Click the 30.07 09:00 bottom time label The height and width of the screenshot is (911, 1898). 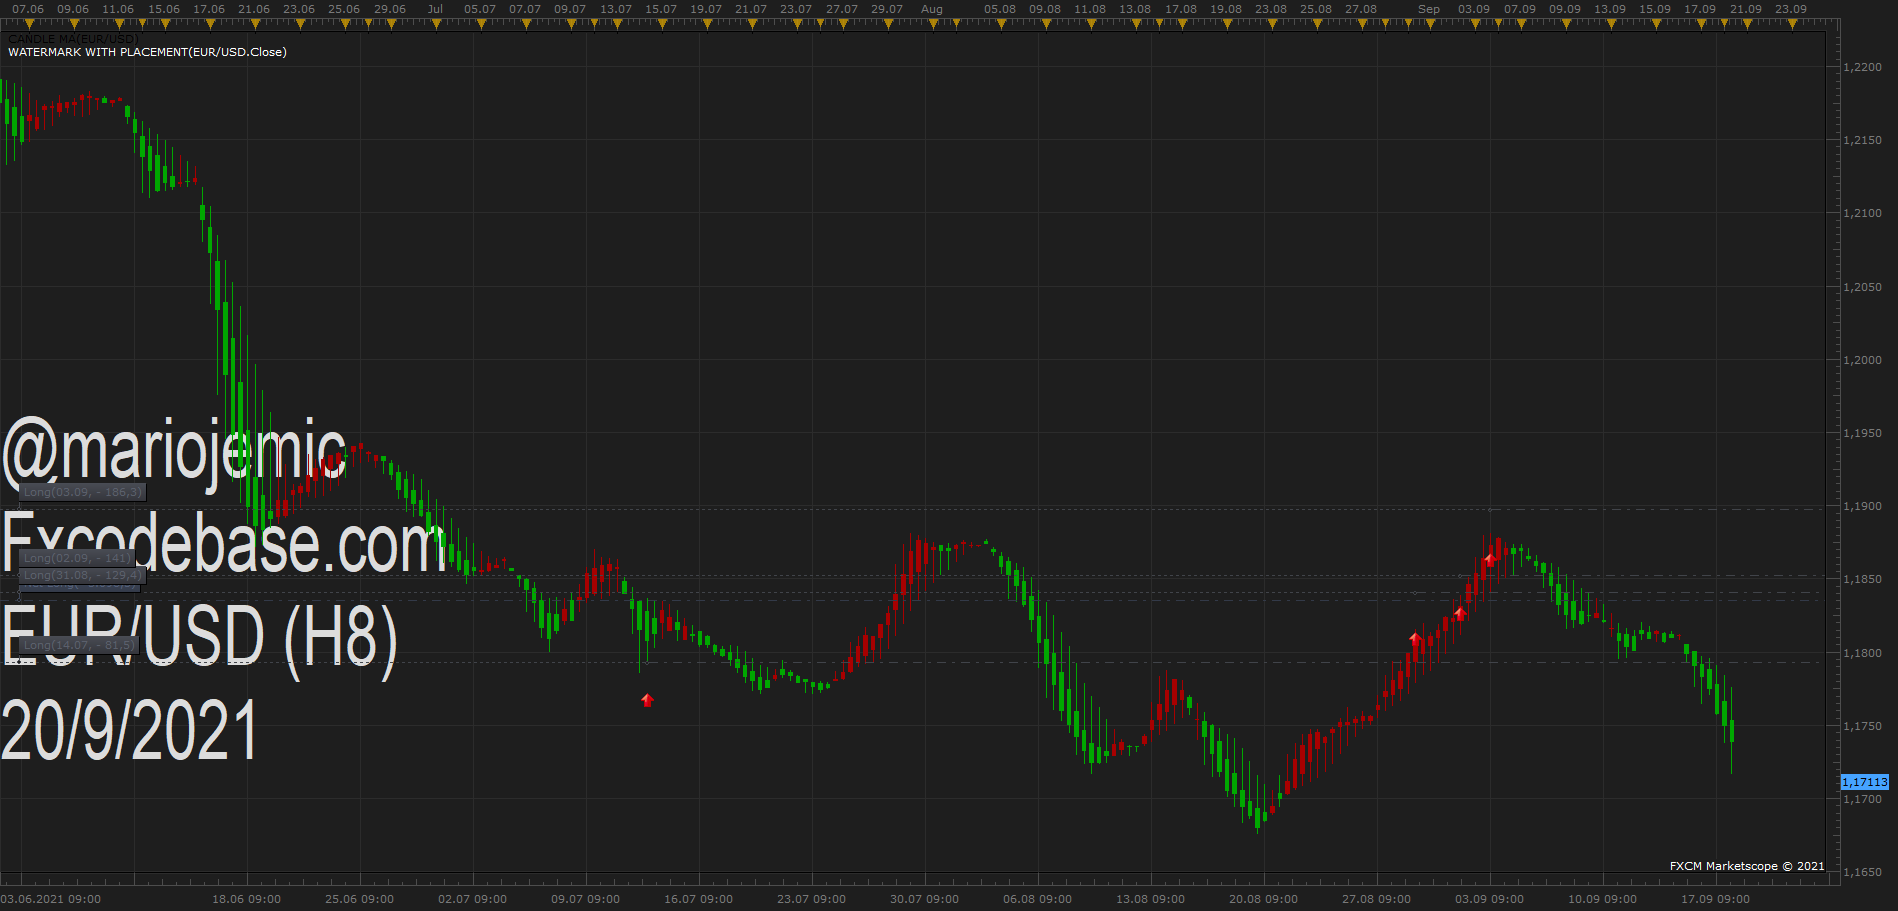[924, 899]
